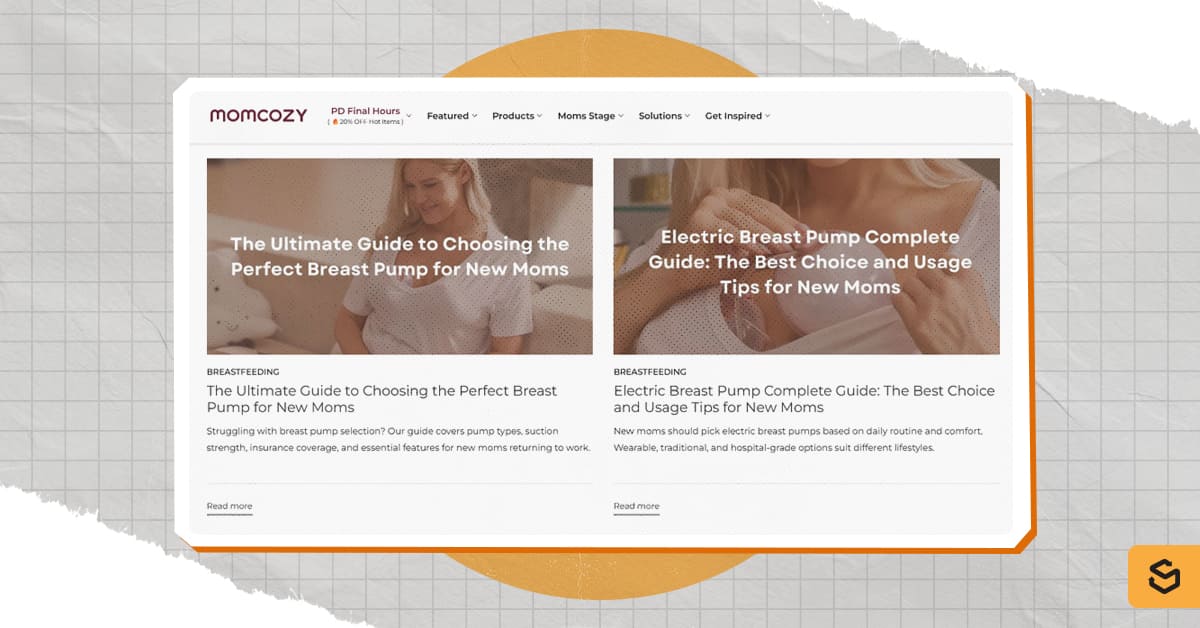Click the Momcozy logo
The width and height of the screenshot is (1200, 628).
[258, 116]
